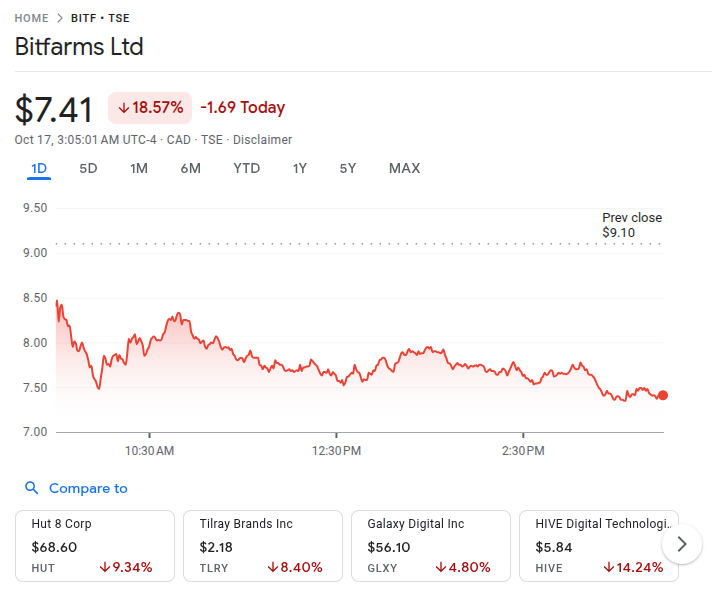Open the Disclaimer link
Screen dimensions: 712x592
click(x=264, y=140)
